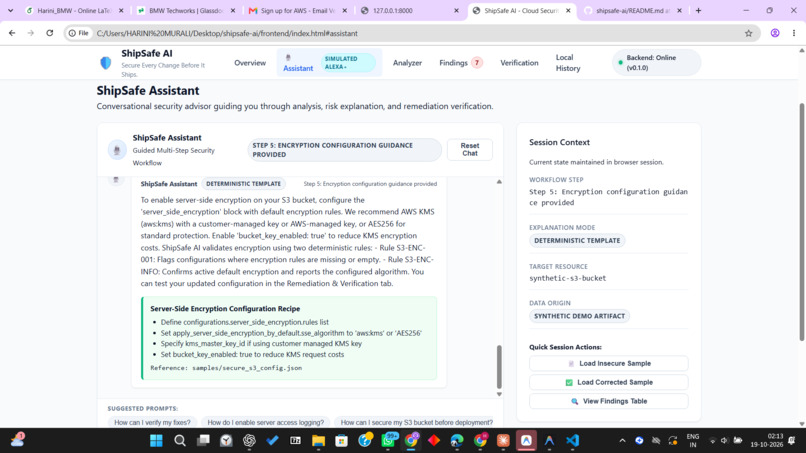Click the browser forward arrow
The width and height of the screenshot is (806, 453).
click(x=30, y=33)
